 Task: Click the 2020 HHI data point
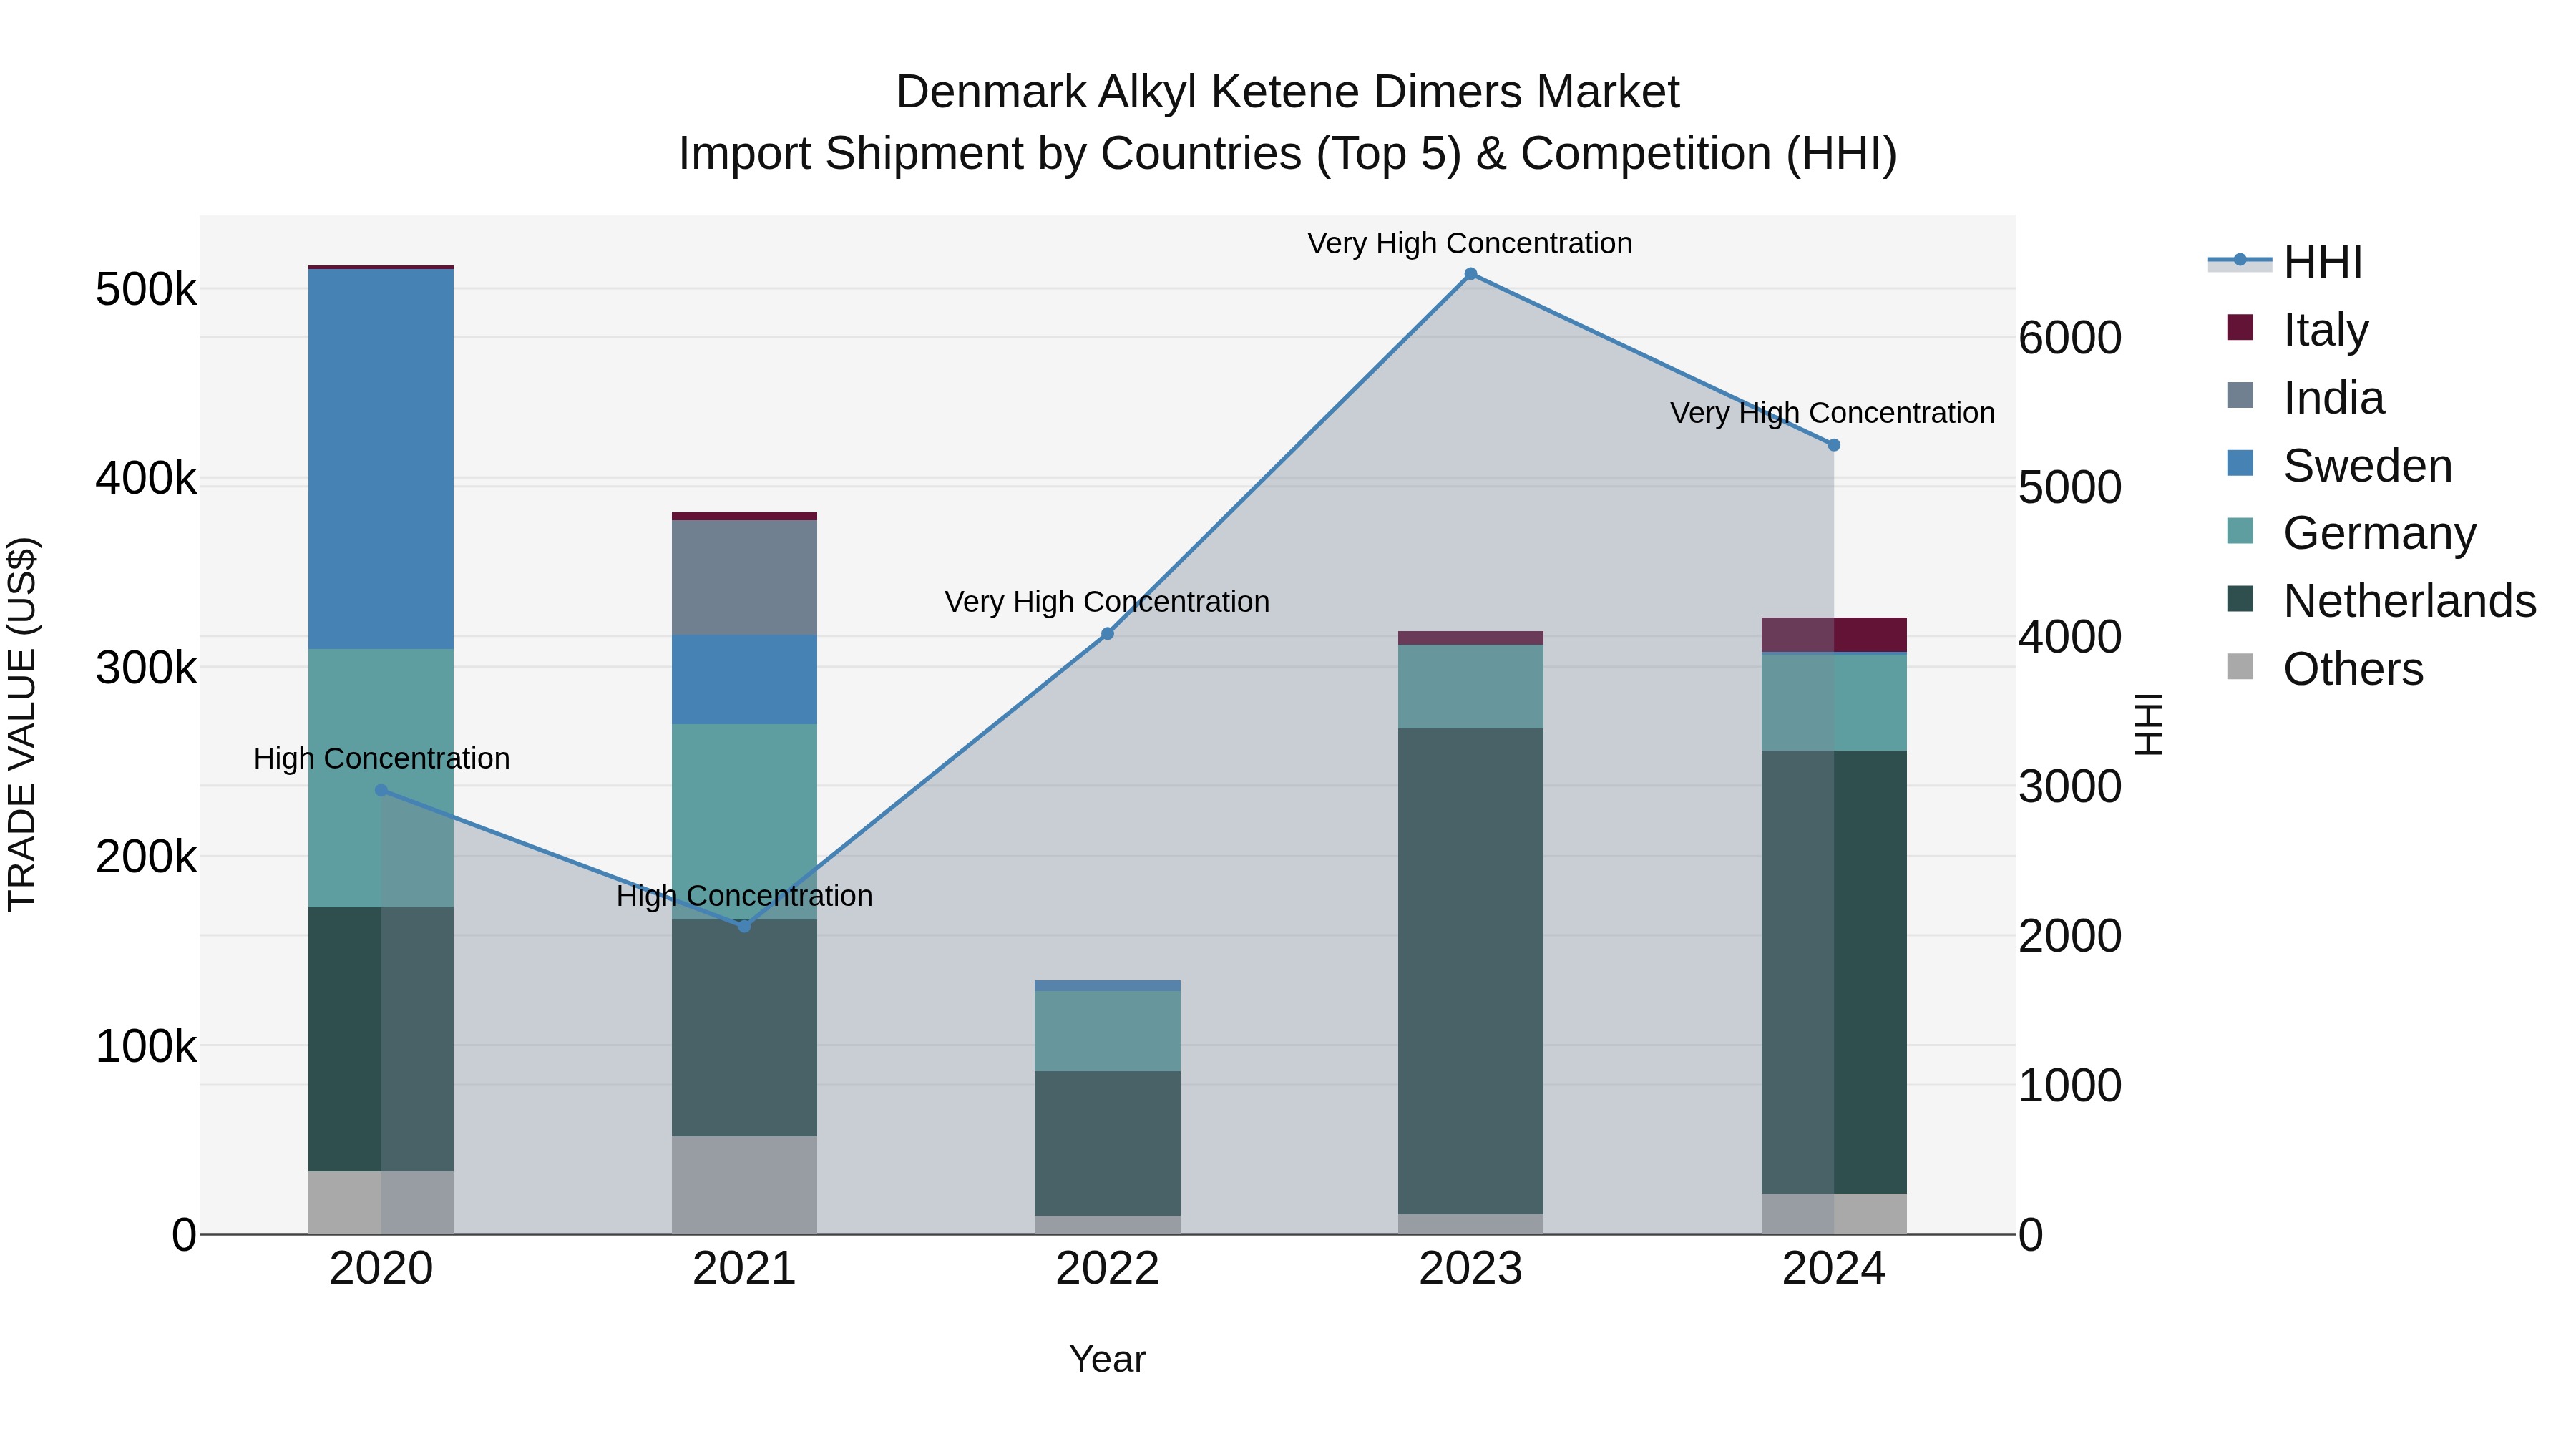point(381,790)
